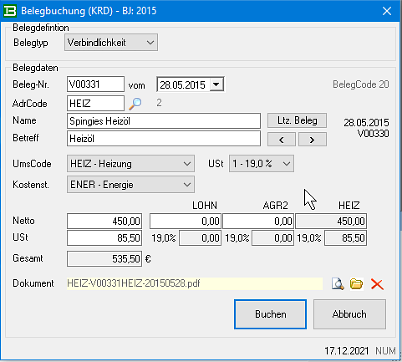Image resolution: width=402 pixels, height=362 pixels.
Task: Open the Belegtyp Verbindlichkeit dropdown
Action: click(111, 43)
